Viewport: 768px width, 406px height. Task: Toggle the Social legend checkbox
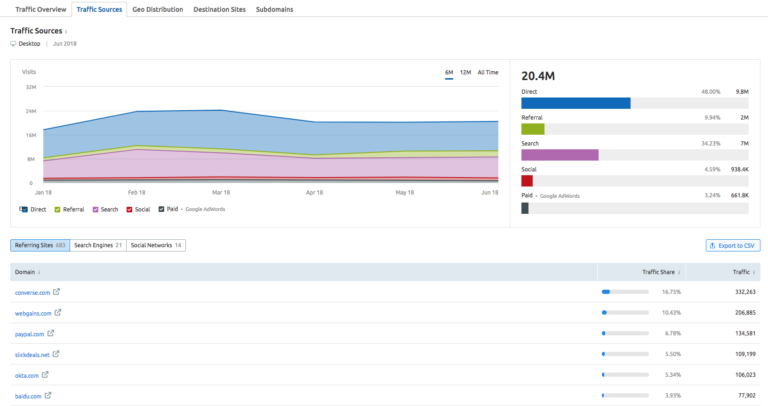[x=129, y=210]
